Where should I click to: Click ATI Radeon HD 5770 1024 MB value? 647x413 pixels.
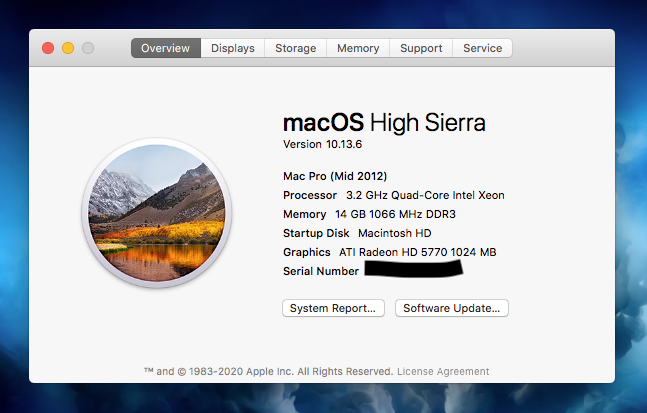coord(418,252)
